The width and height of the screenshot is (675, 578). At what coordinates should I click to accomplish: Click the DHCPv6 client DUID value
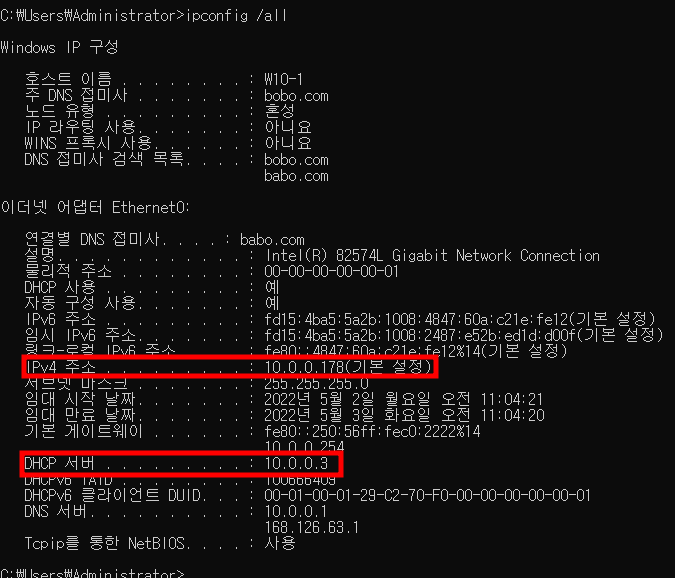tap(427, 495)
